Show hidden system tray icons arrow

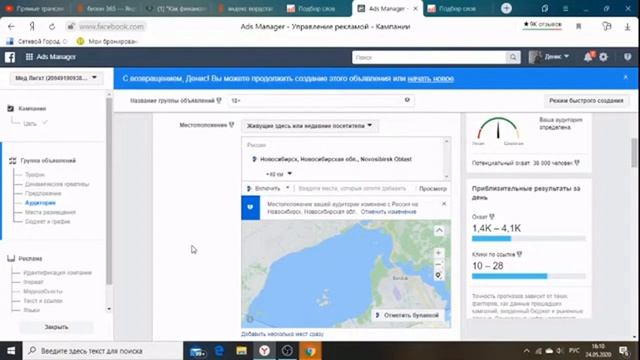(527, 351)
